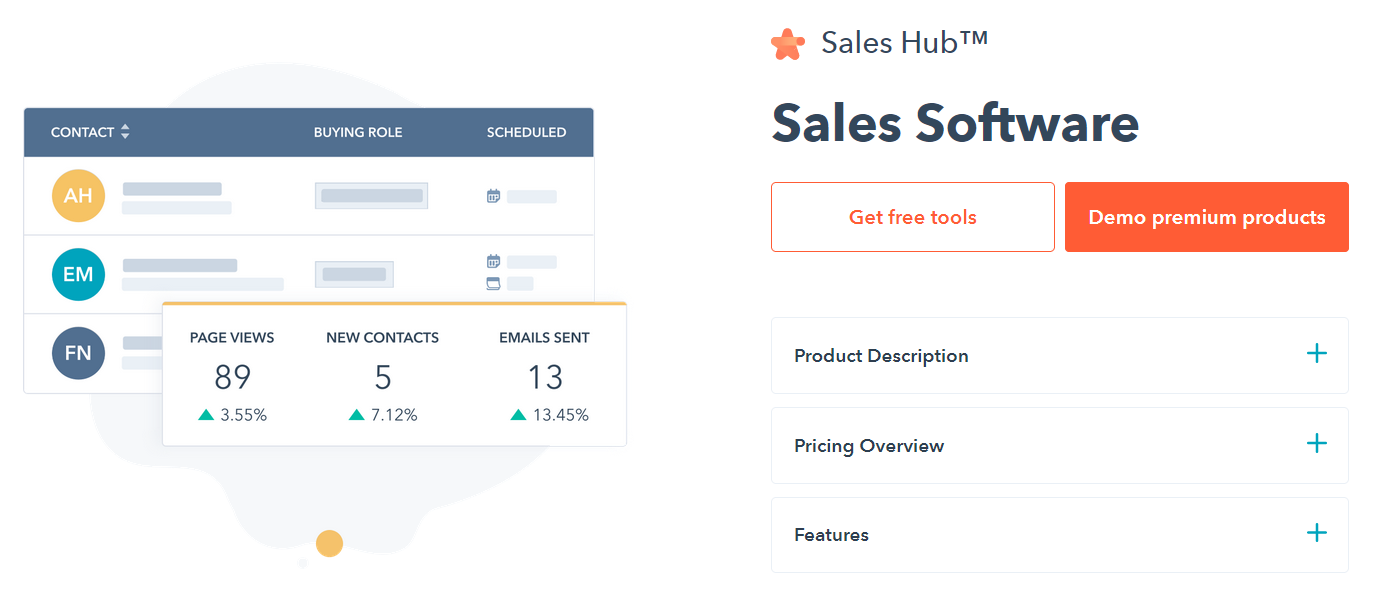1373x607 pixels.
Task: Select the EM contact avatar
Action: pyautogui.click(x=78, y=274)
